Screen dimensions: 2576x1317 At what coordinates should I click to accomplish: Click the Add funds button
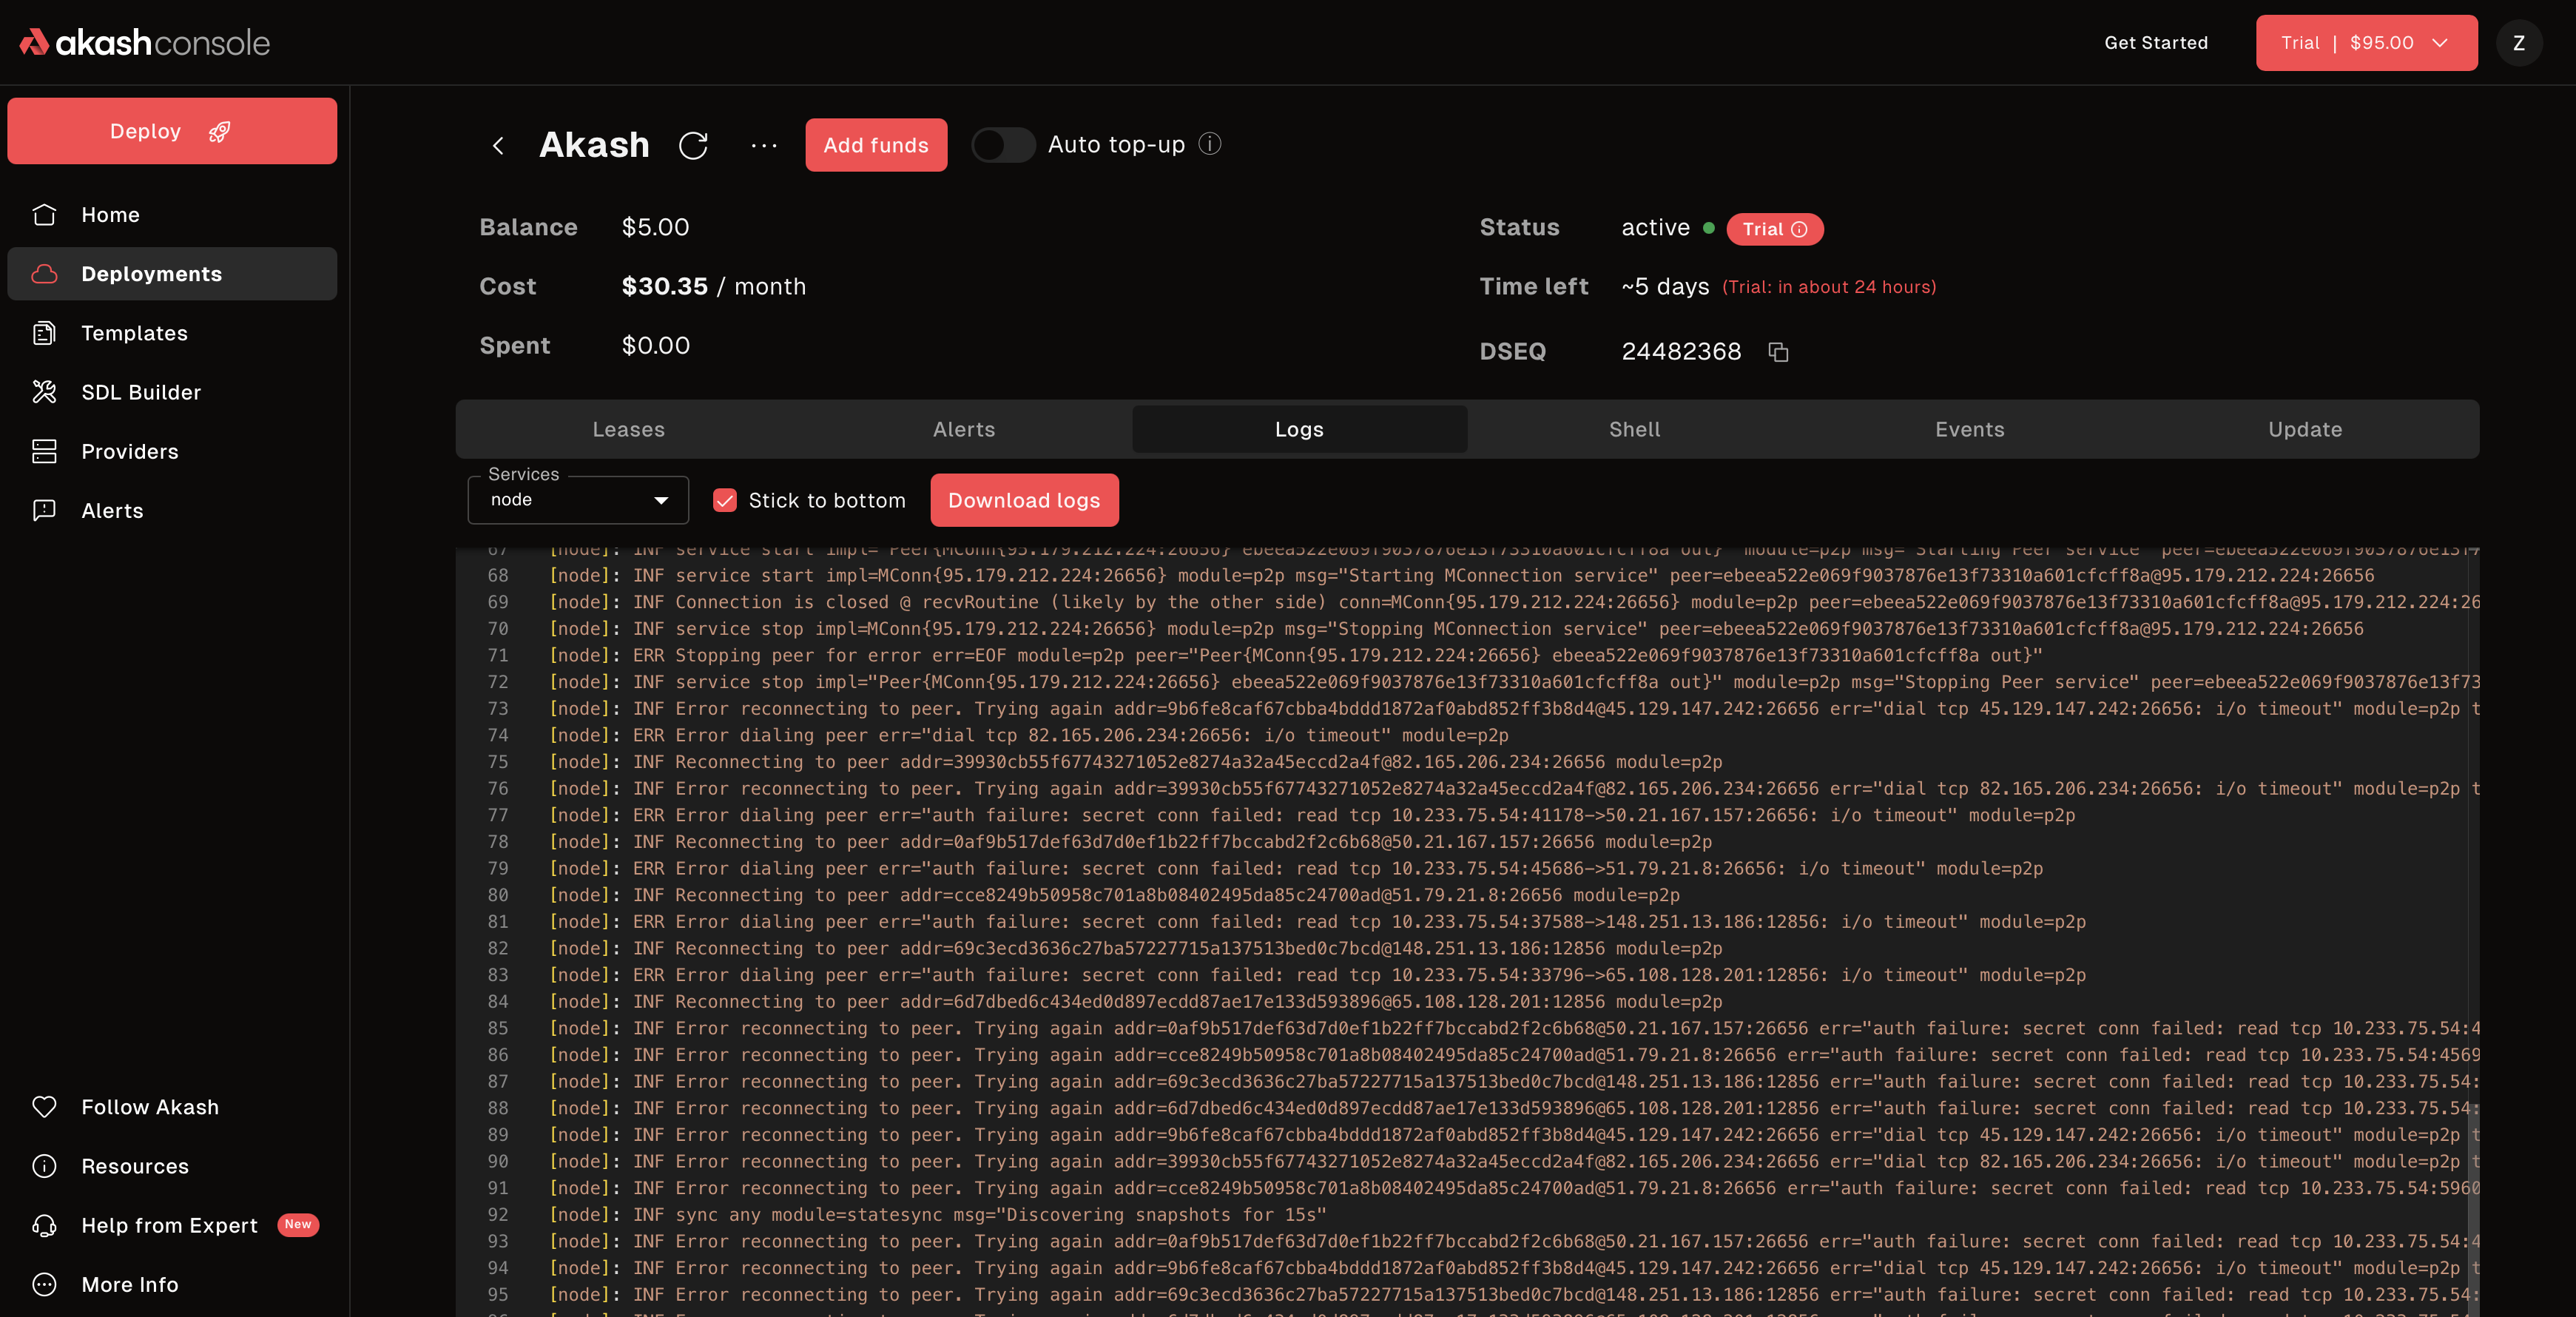pyautogui.click(x=876, y=145)
